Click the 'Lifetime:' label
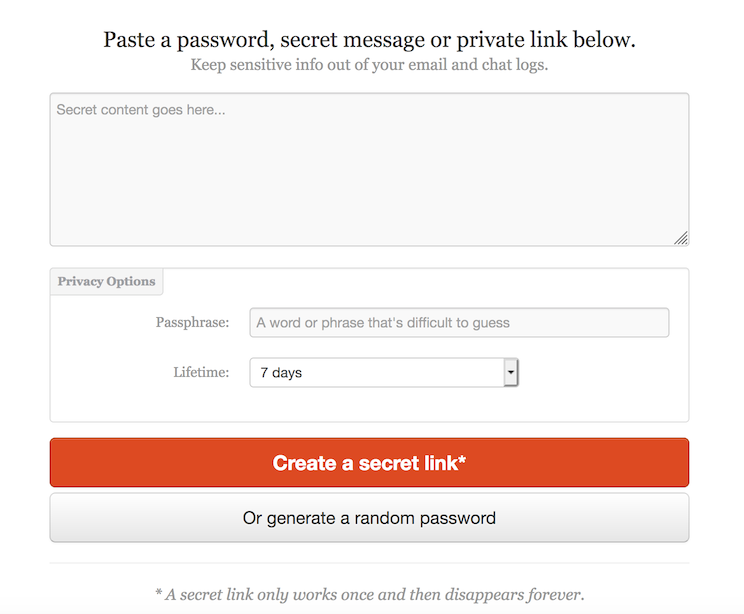The image size is (744, 614). (201, 372)
